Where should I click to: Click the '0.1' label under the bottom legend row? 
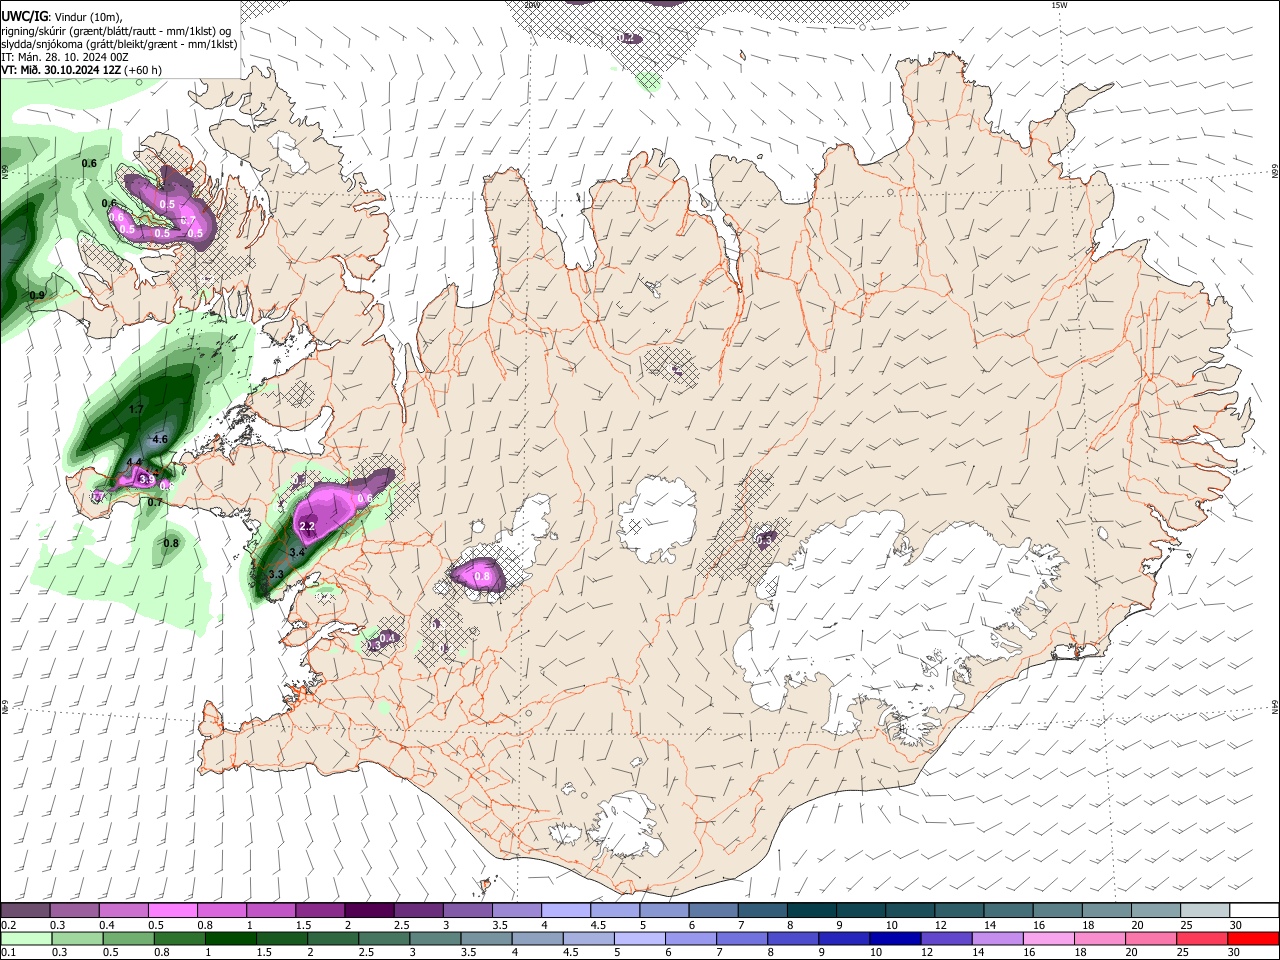point(7,952)
